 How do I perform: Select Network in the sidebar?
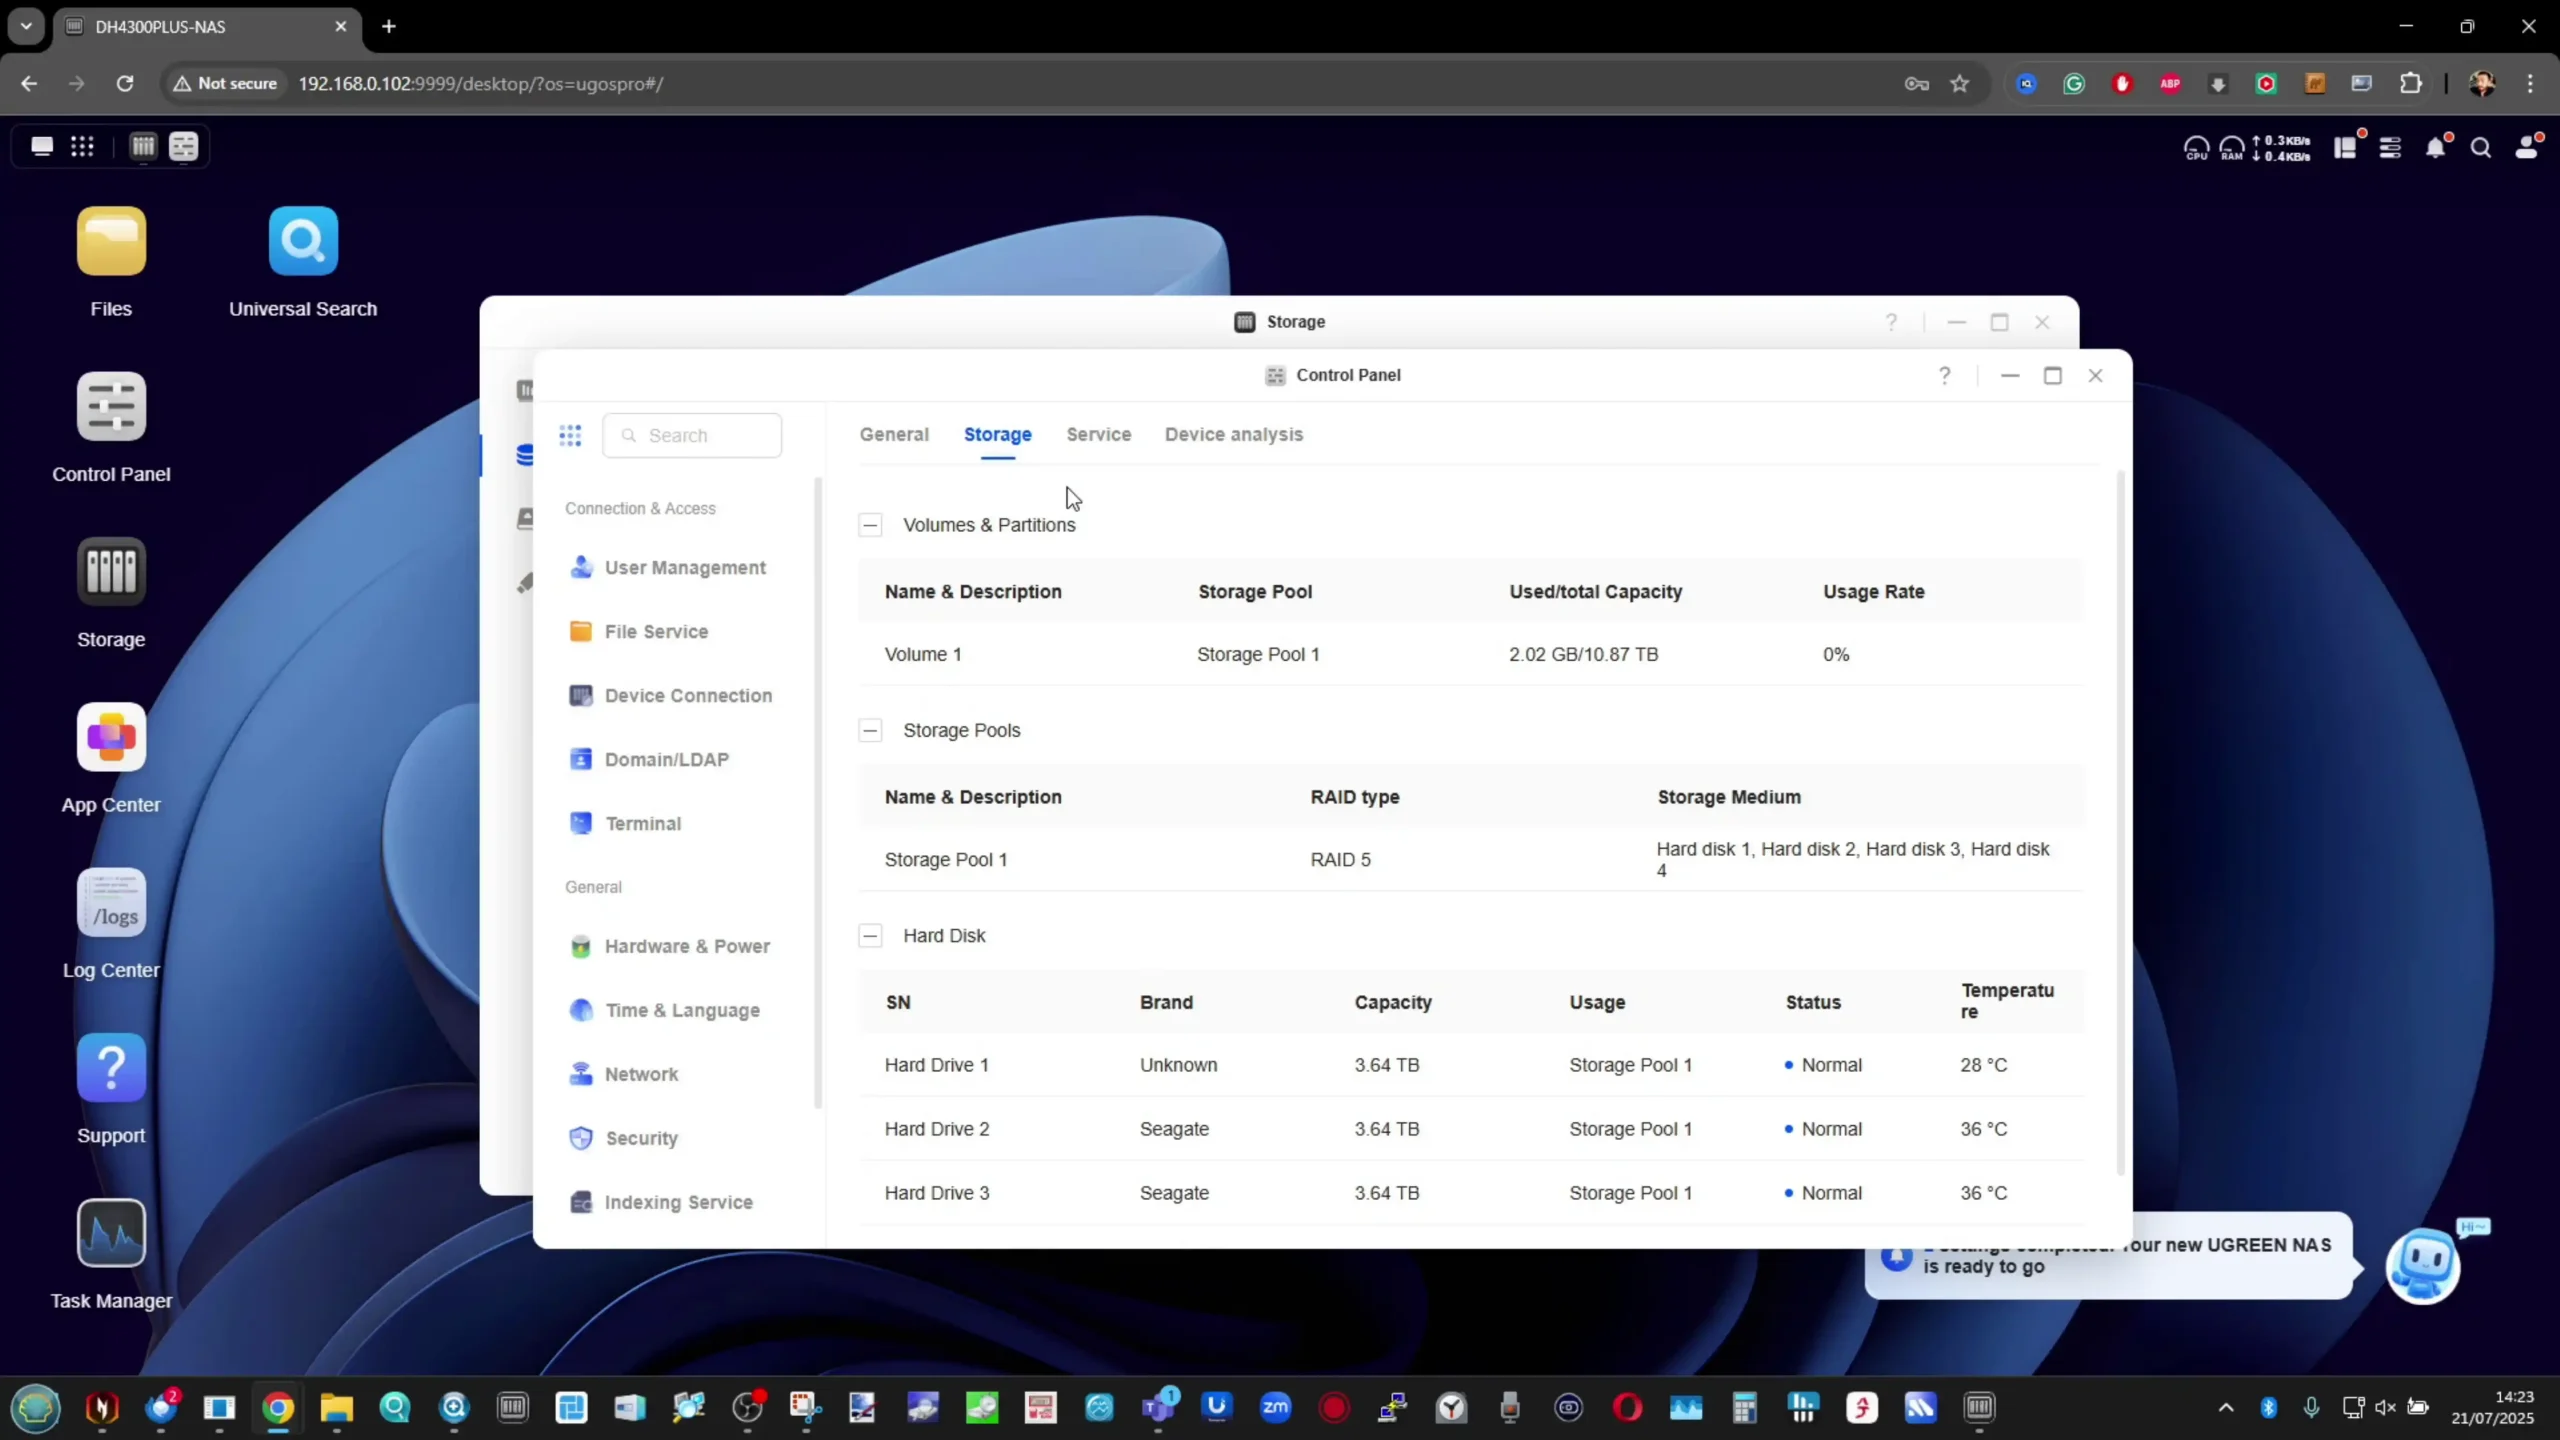tap(641, 1075)
